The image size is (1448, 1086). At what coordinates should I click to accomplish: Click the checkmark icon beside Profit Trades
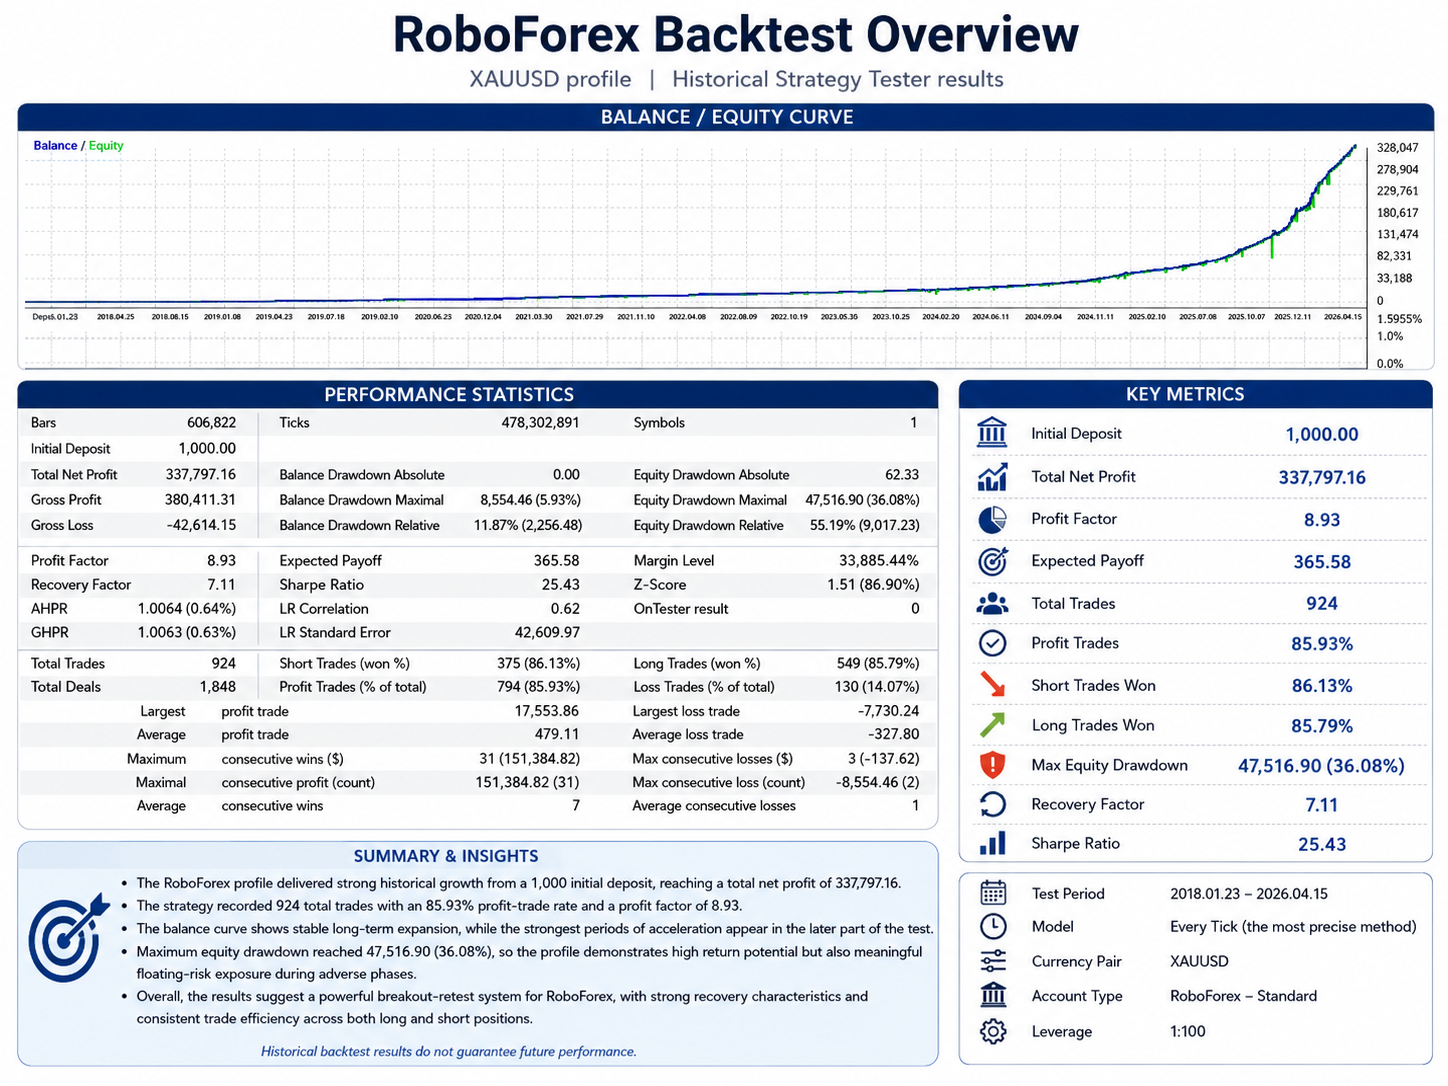(992, 643)
